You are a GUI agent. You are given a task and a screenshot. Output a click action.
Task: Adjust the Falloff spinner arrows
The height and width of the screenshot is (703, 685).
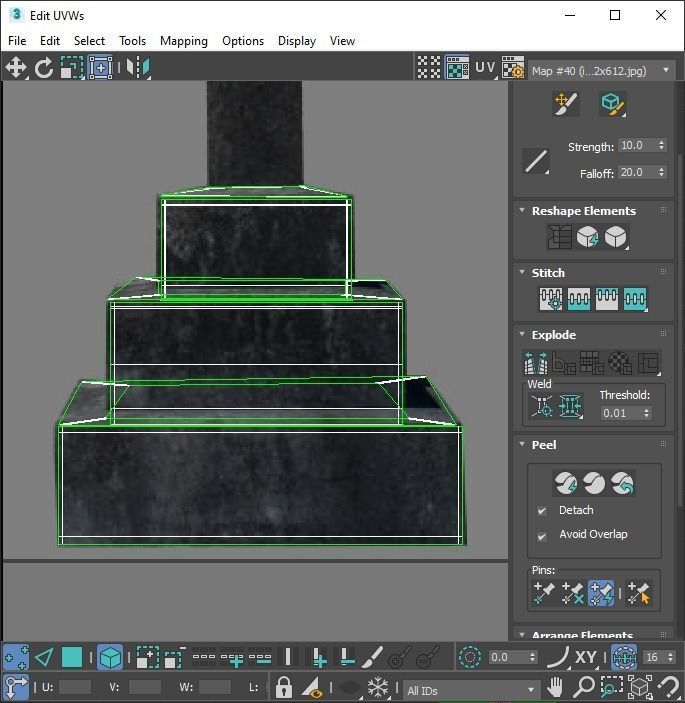coord(661,172)
